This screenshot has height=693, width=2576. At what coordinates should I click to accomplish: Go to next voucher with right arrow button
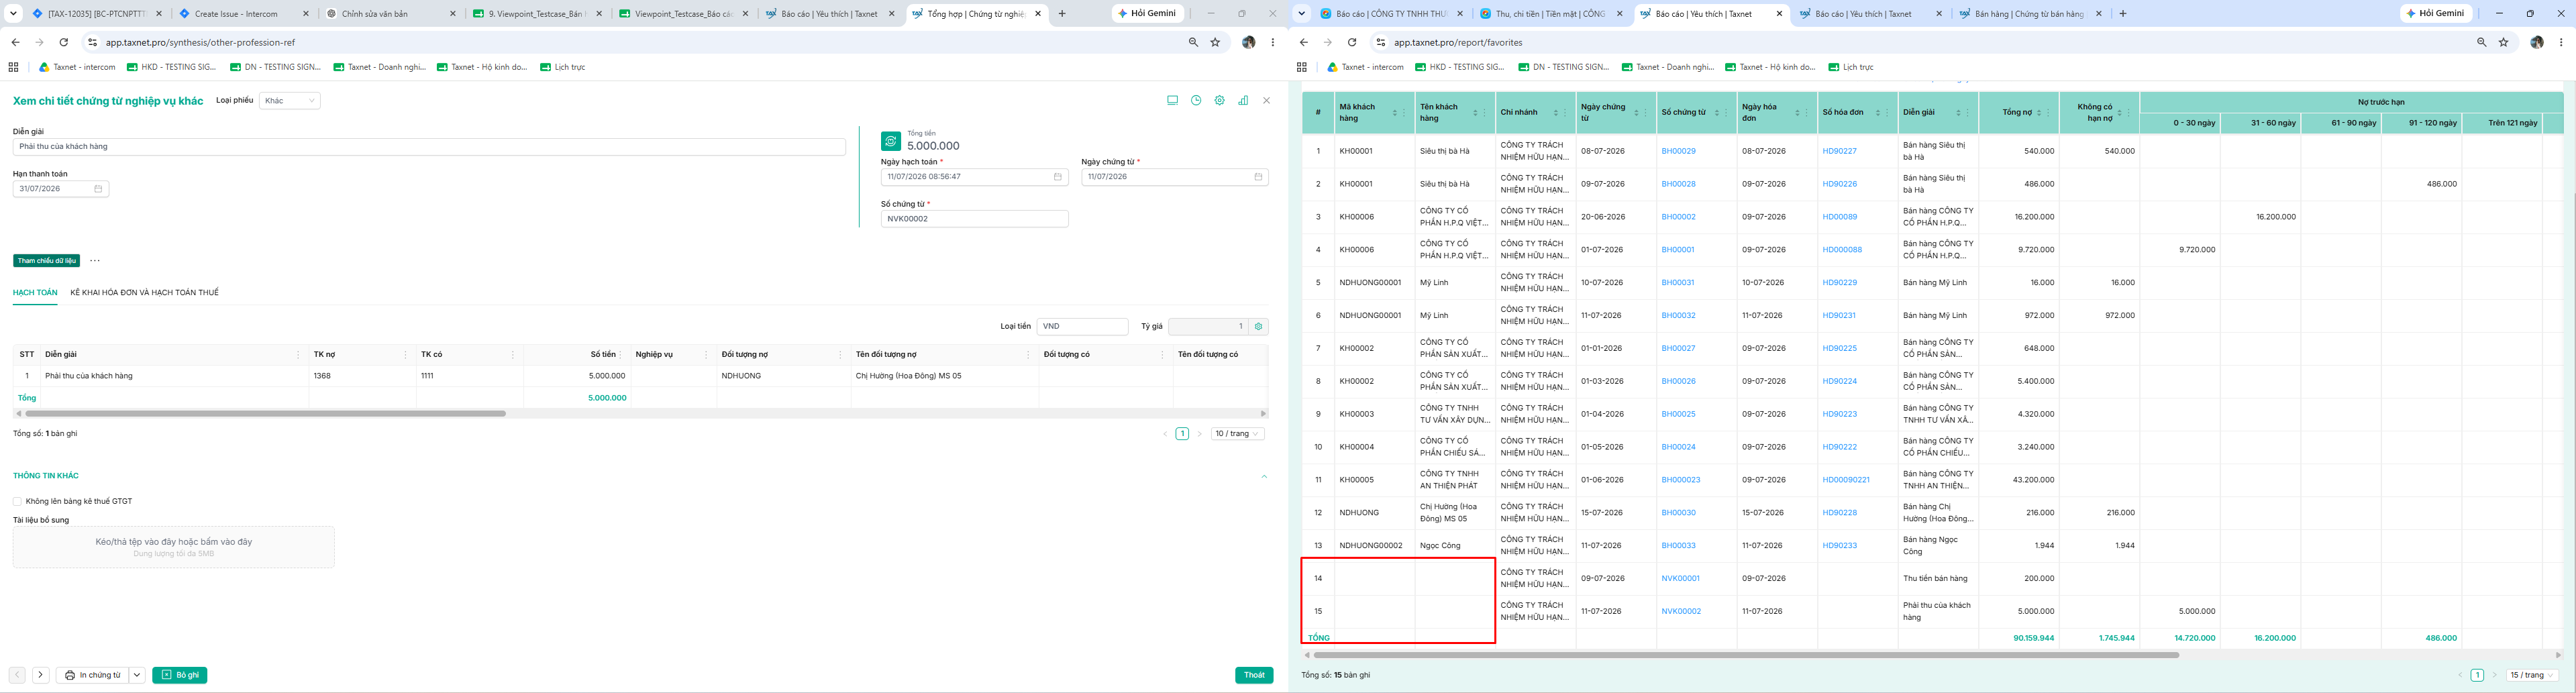[40, 675]
